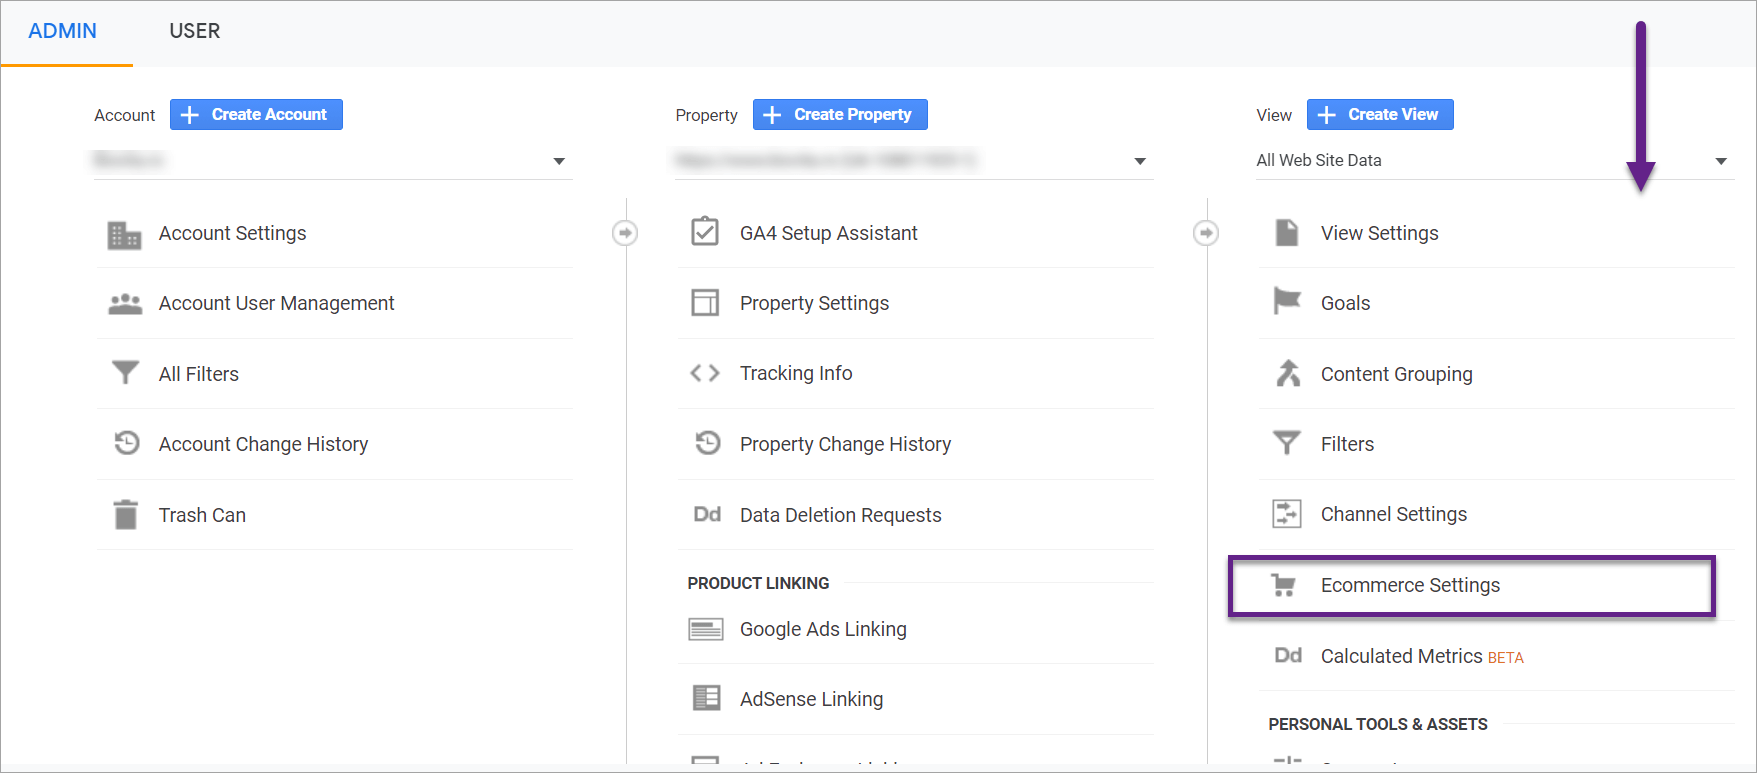Click the Create View button
This screenshot has height=773, width=1757.
click(x=1380, y=115)
